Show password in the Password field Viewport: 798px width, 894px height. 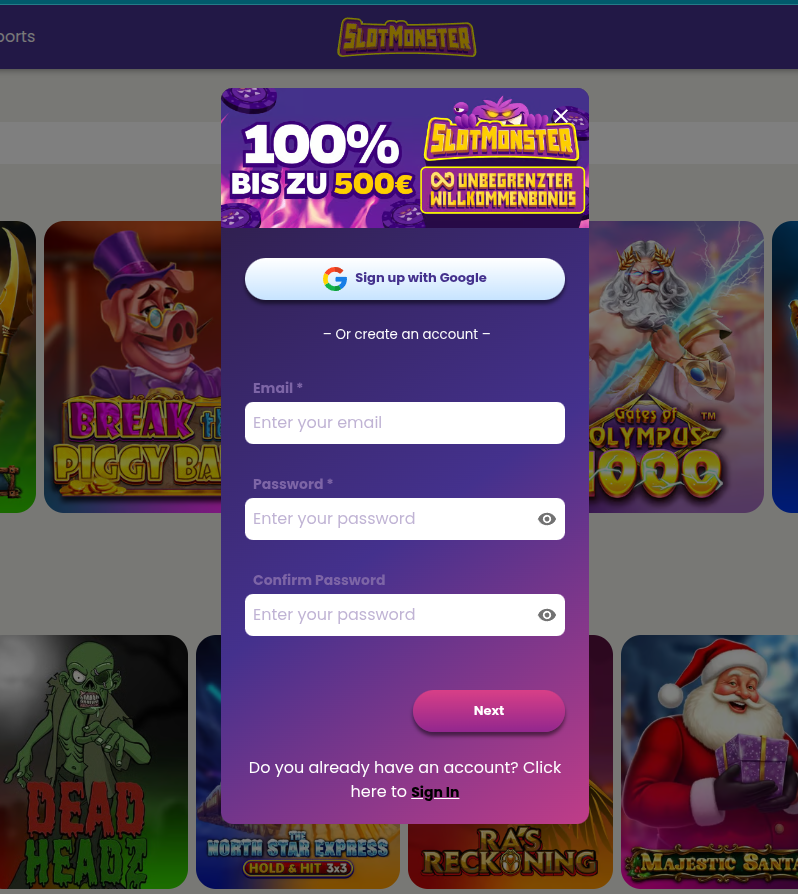point(547,519)
